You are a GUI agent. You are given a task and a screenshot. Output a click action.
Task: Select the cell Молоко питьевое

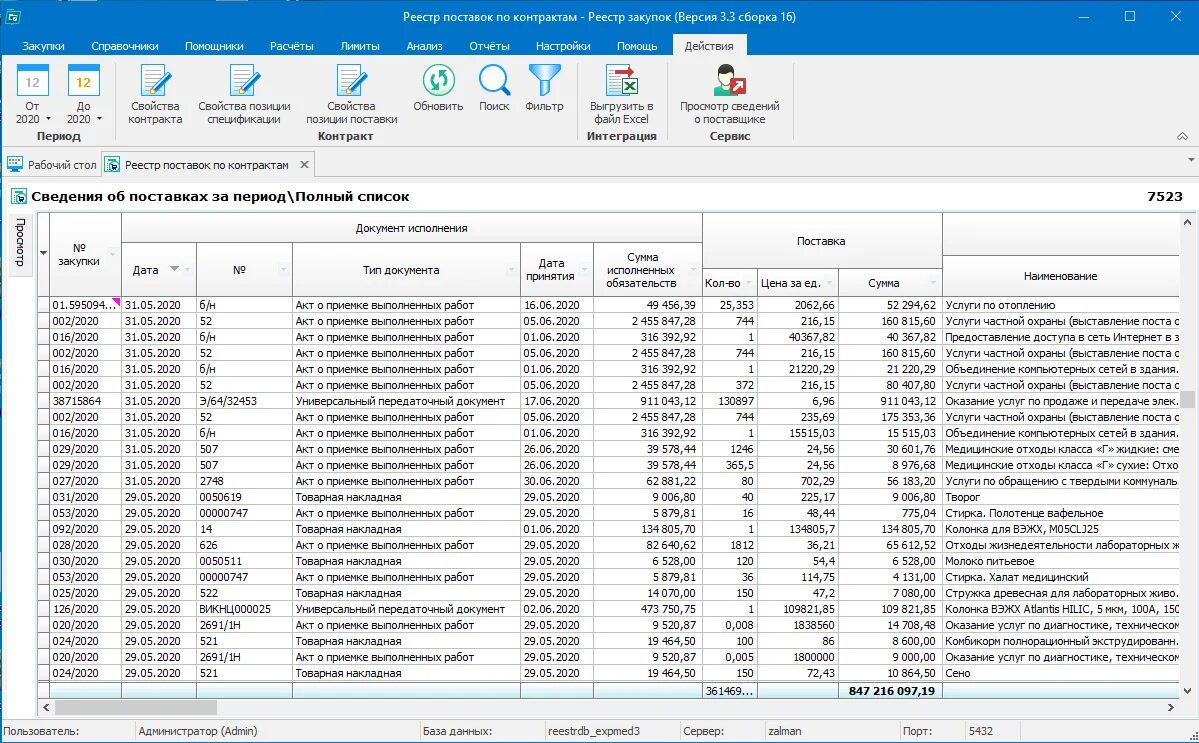[x=1061, y=561]
